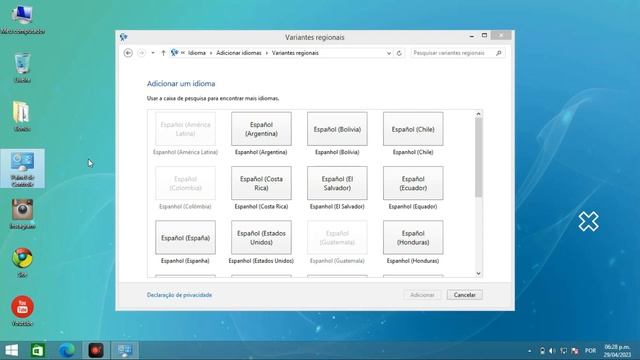
Task: Click the Cancelar button
Action: pos(464,295)
